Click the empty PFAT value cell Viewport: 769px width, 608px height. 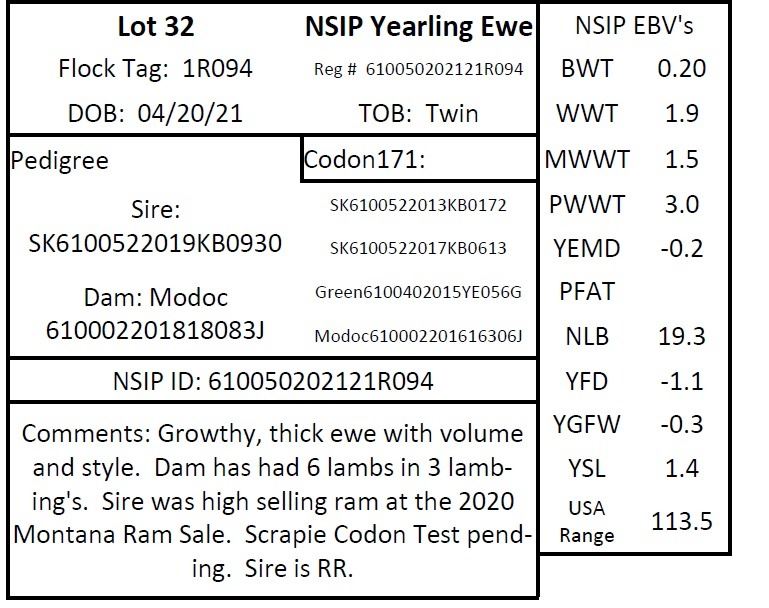coord(681,292)
